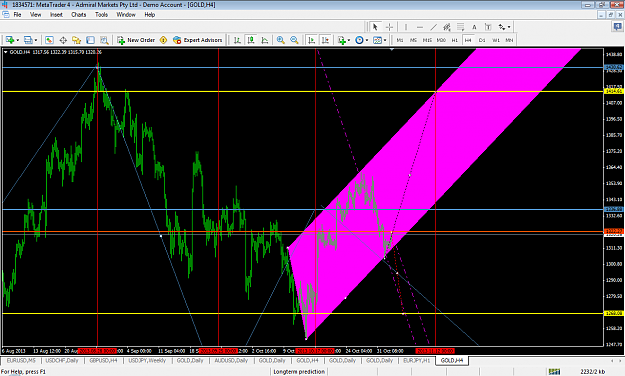Switch chart to candlesticks type
The width and height of the screenshot is (625, 376).
click(251, 40)
